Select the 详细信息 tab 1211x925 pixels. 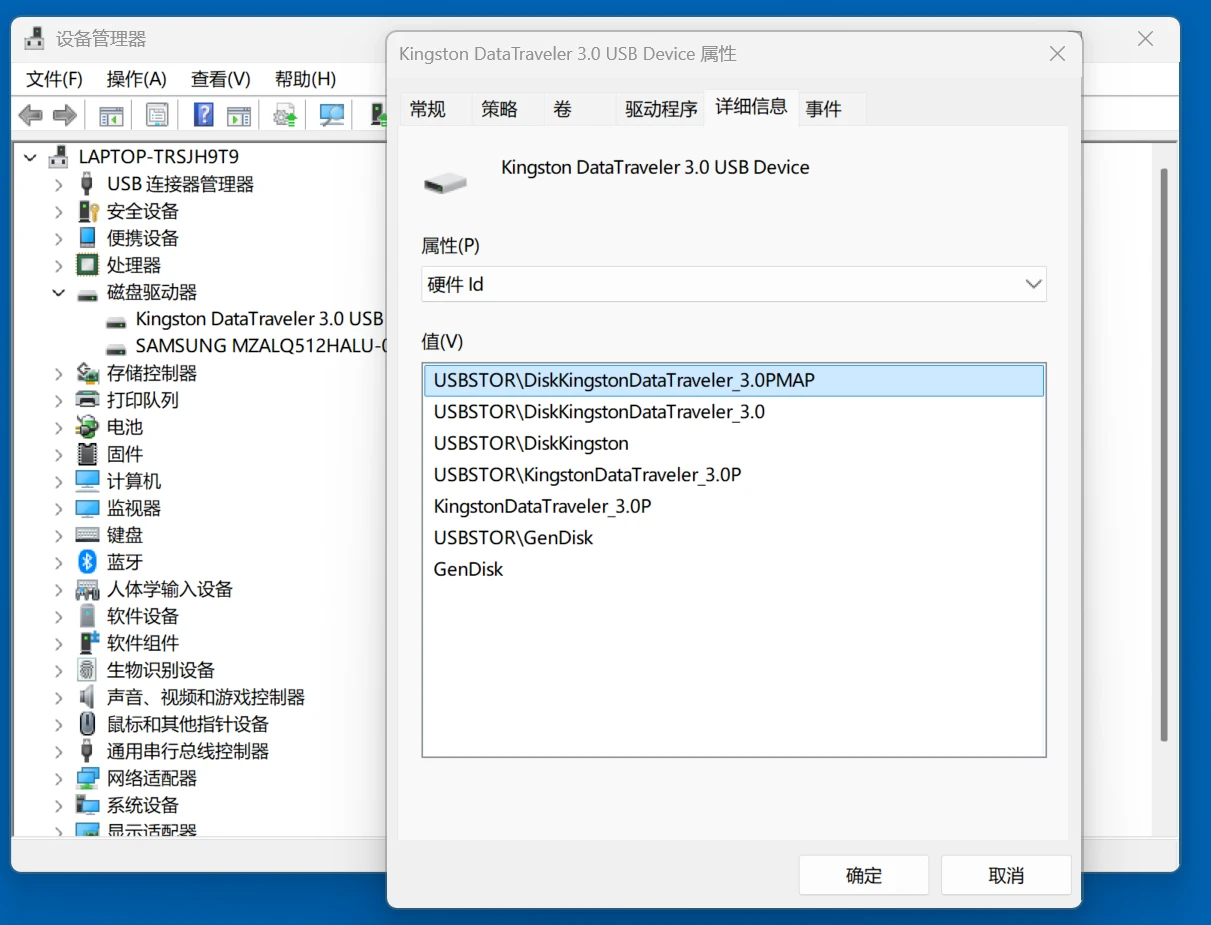point(751,107)
